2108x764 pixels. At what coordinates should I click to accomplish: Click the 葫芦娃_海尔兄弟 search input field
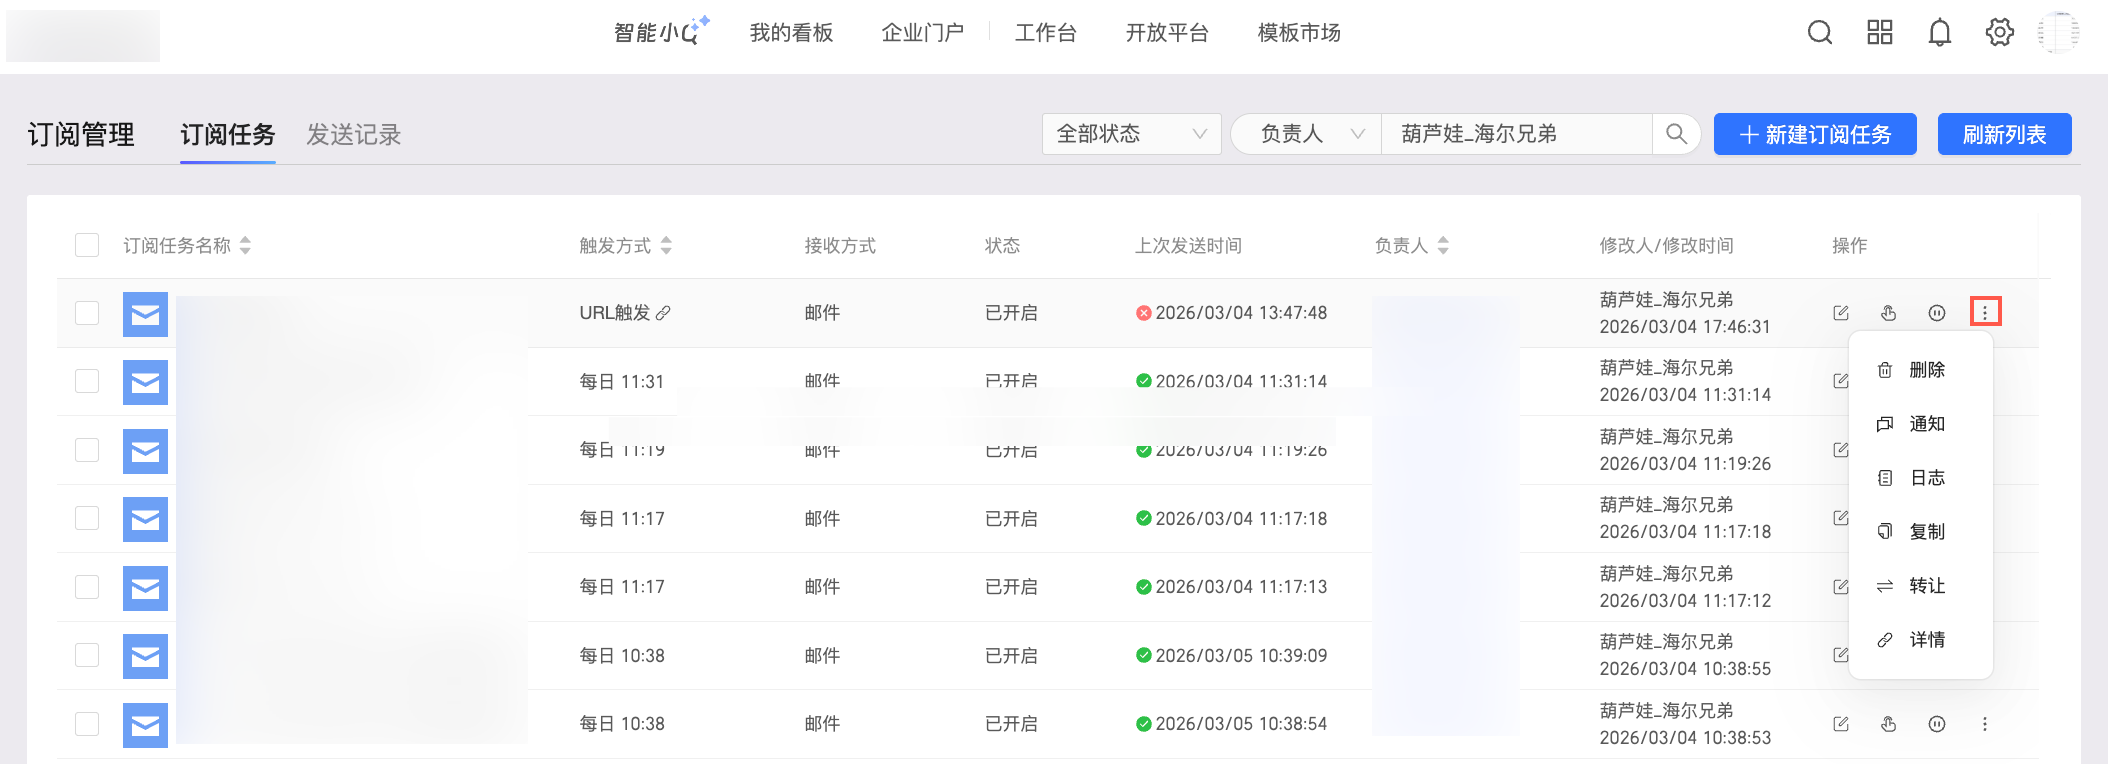tap(1517, 134)
